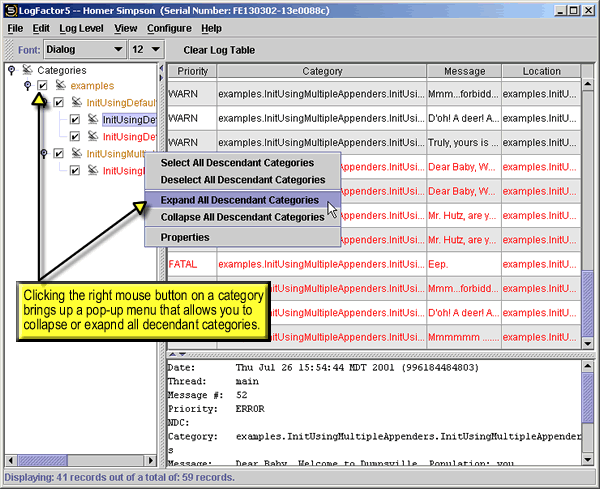This screenshot has height=489, width=600.
Task: Open the Log Level menu
Action: (x=81, y=28)
